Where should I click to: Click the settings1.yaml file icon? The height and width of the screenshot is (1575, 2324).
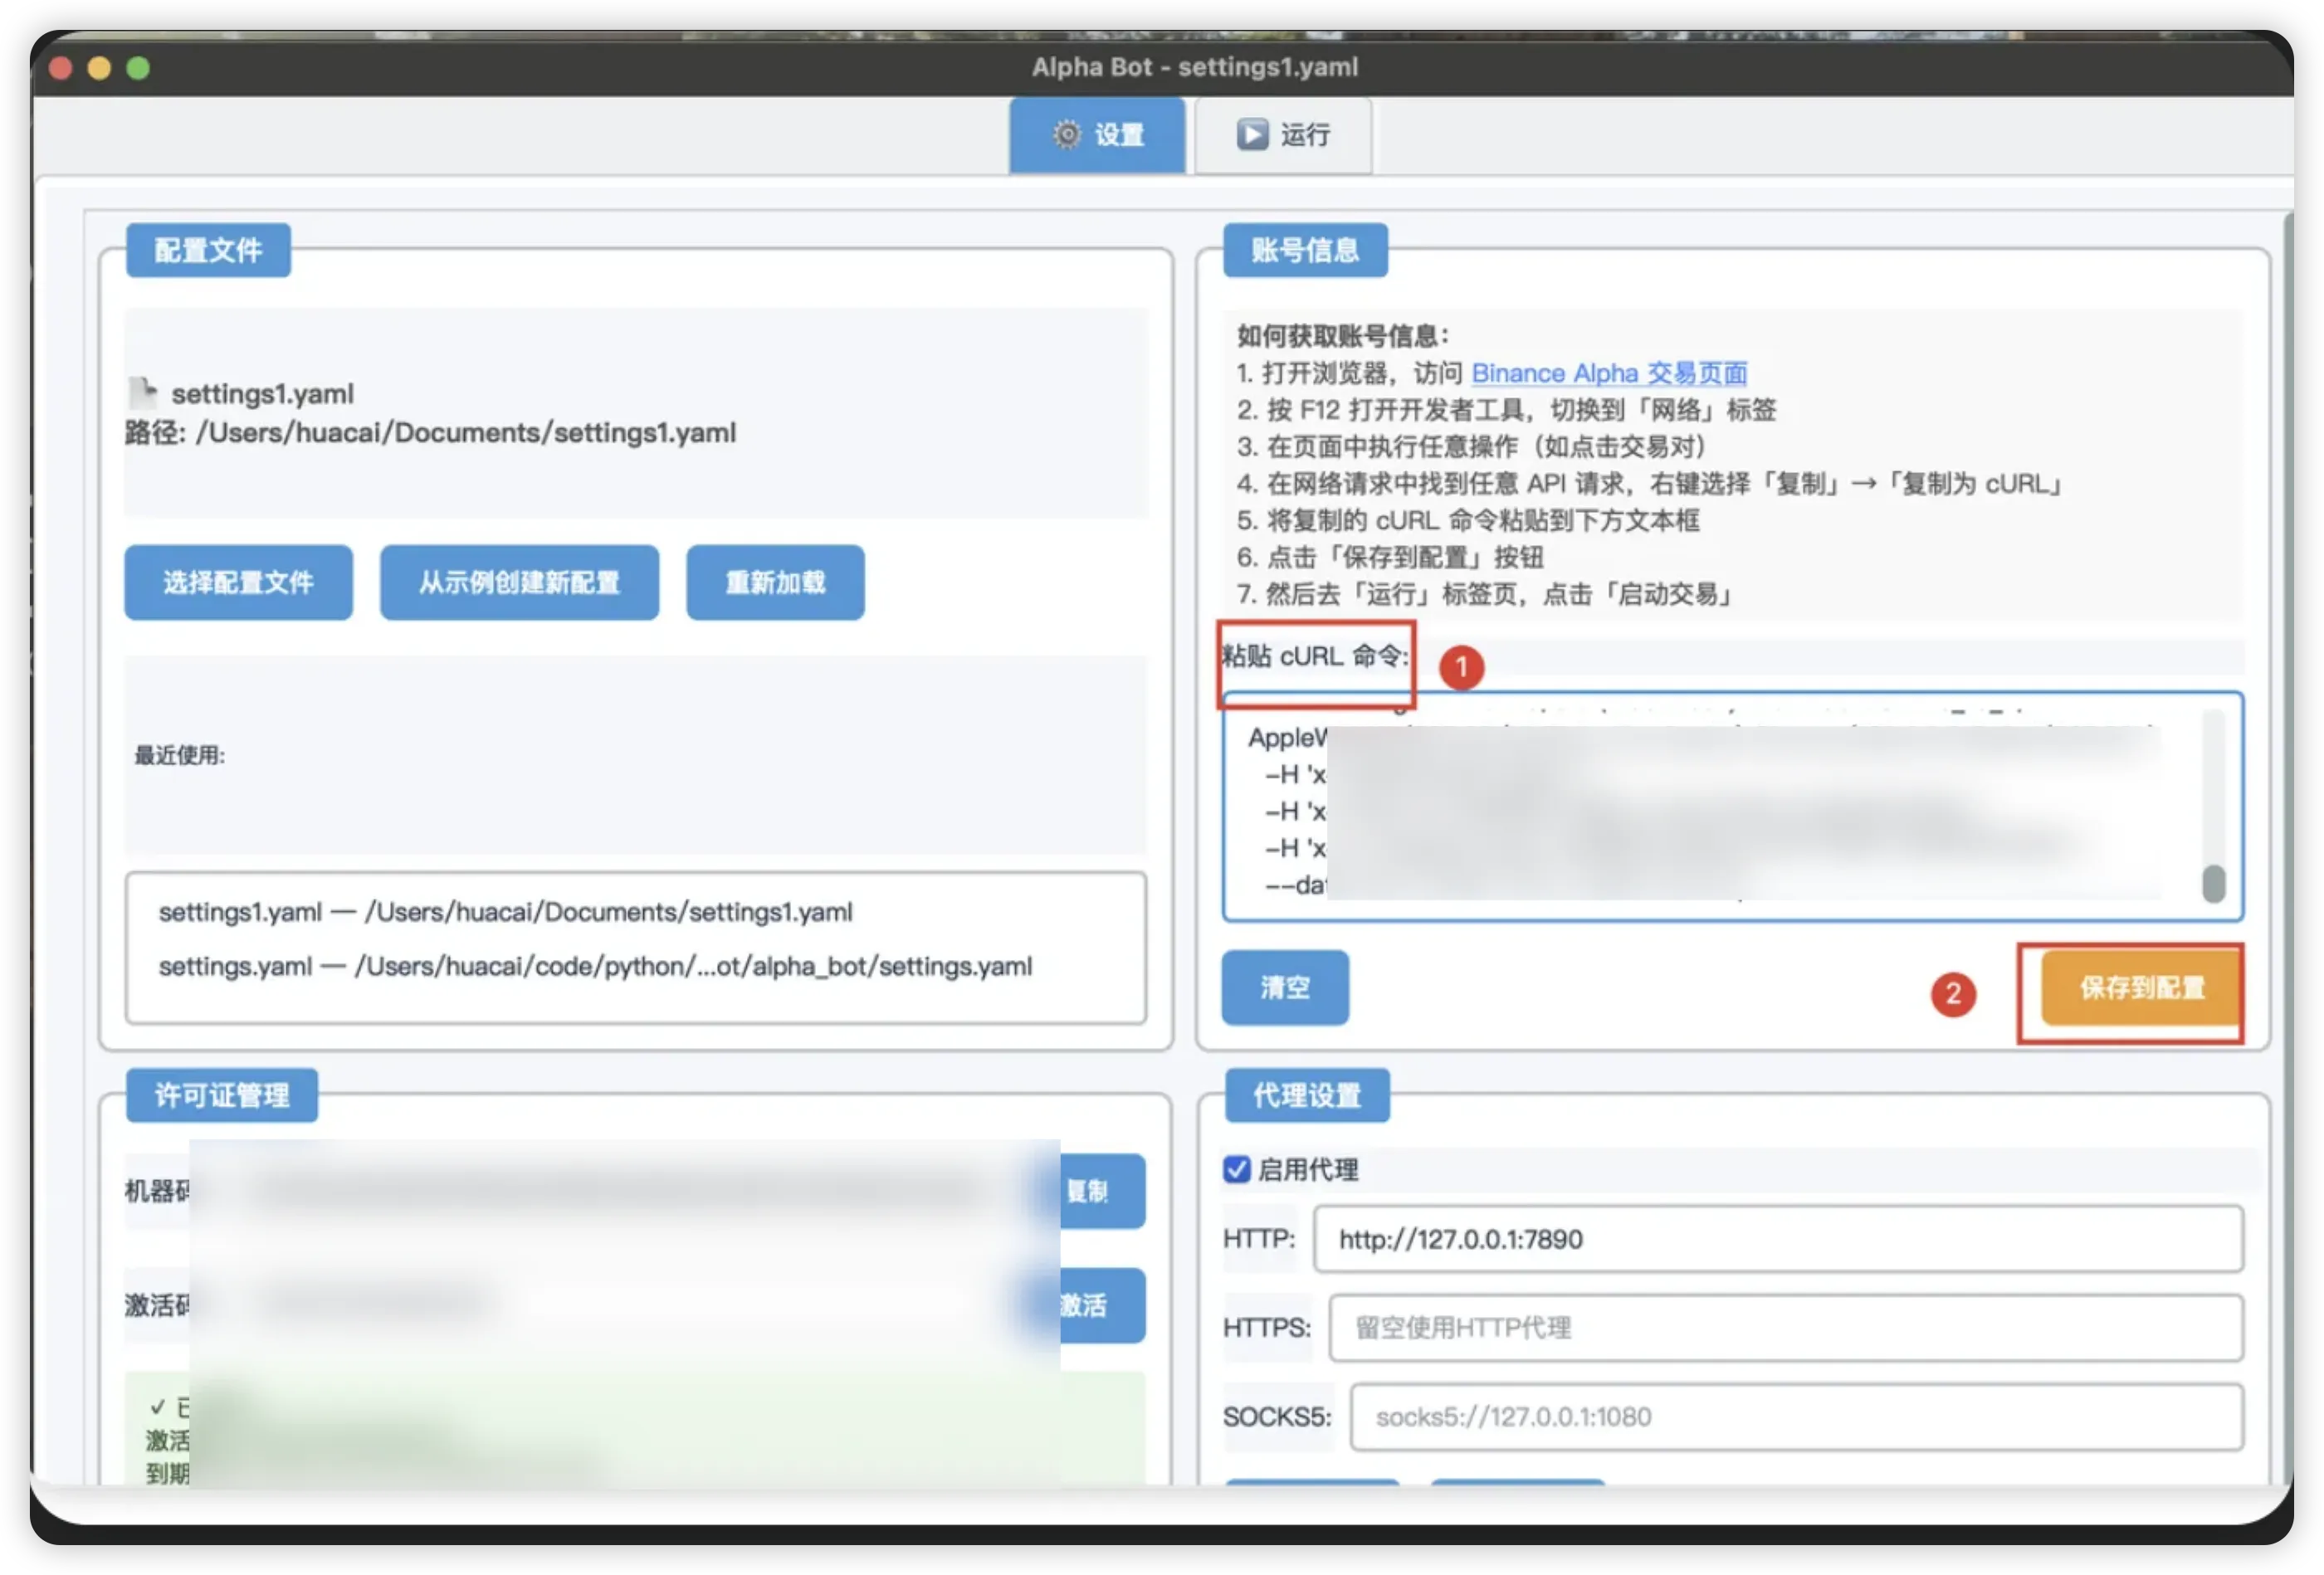(x=144, y=392)
